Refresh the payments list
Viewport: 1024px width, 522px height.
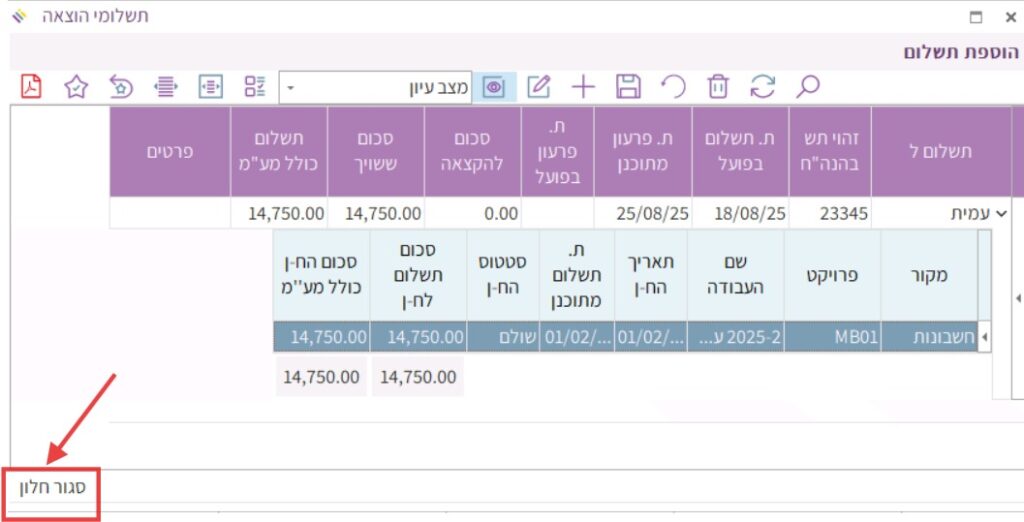(x=763, y=87)
